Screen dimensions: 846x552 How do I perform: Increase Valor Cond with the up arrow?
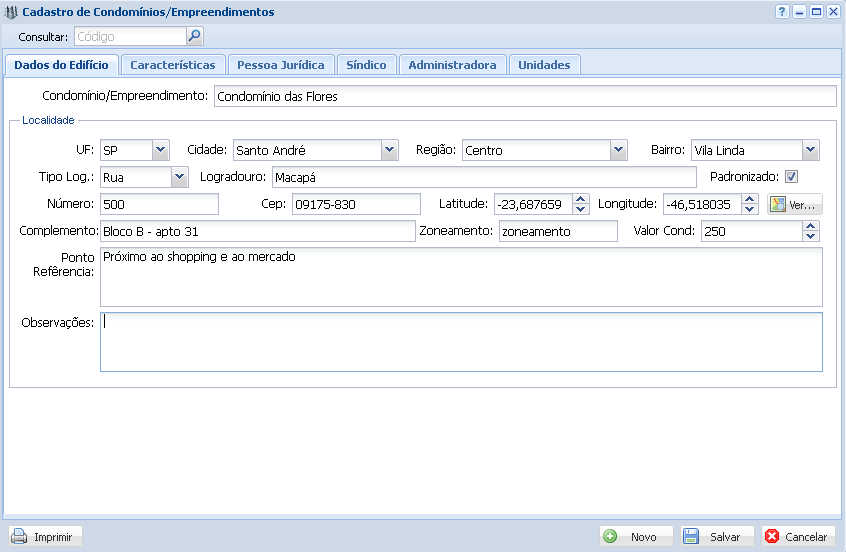(810, 226)
